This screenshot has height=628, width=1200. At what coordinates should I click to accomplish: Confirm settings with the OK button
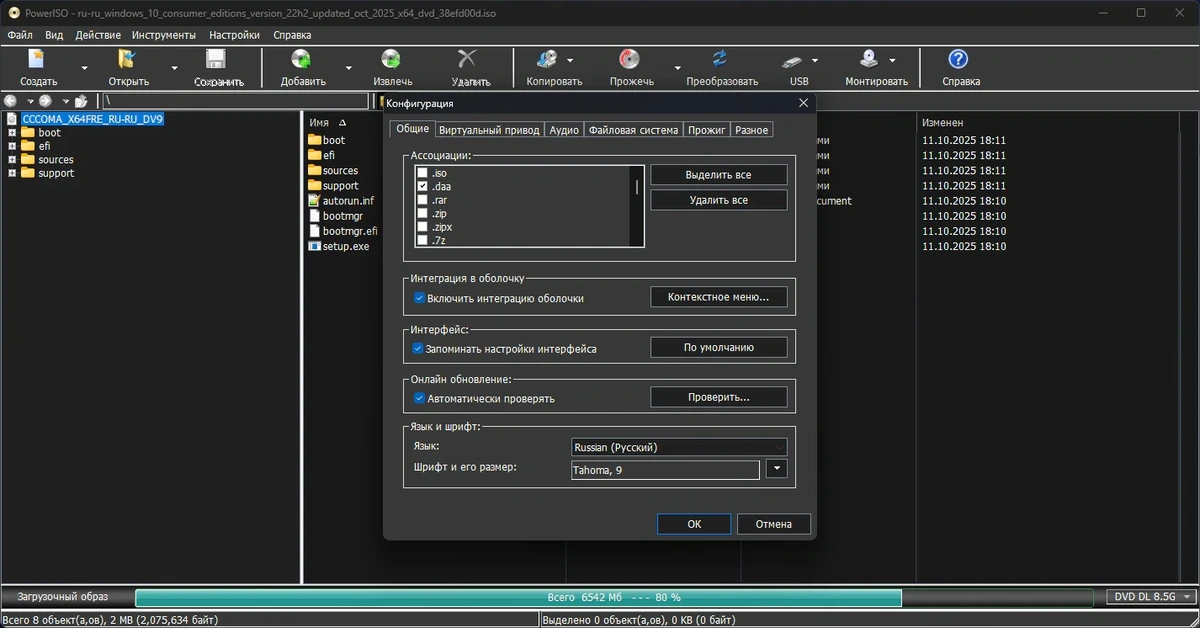point(694,524)
